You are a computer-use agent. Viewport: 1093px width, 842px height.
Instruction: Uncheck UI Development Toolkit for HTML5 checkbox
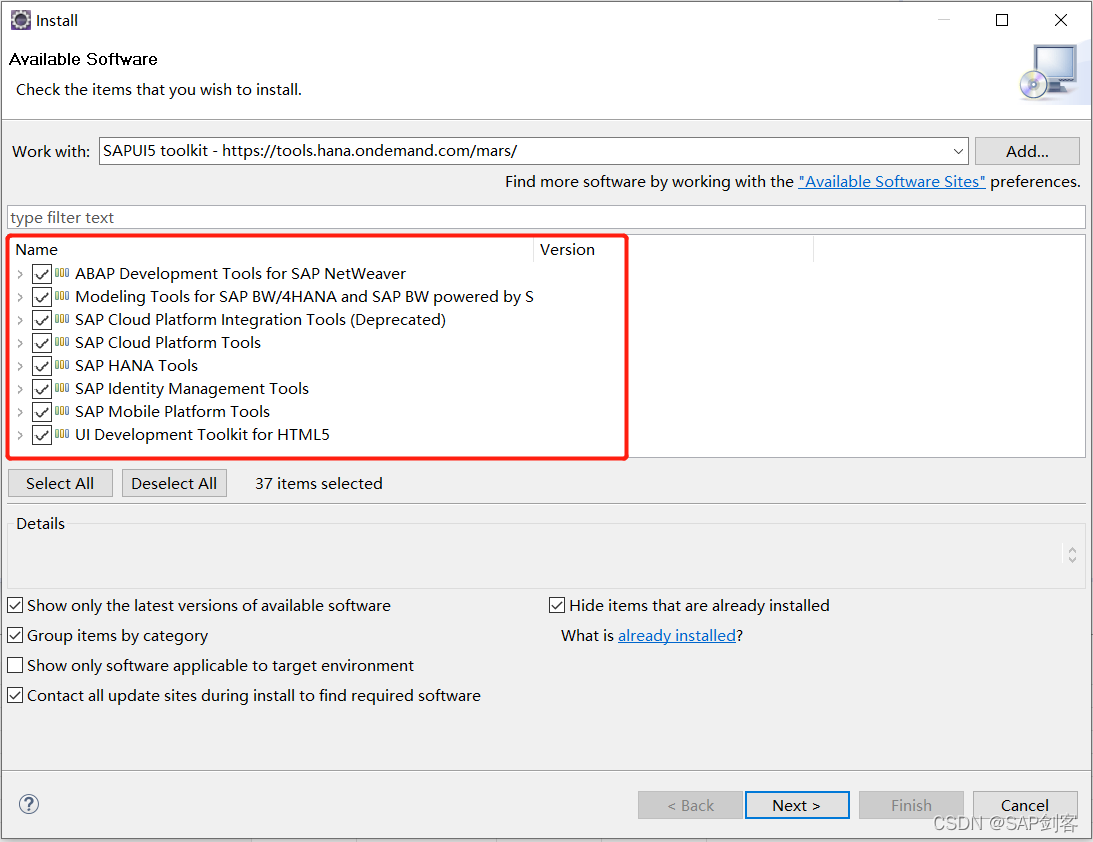point(42,435)
